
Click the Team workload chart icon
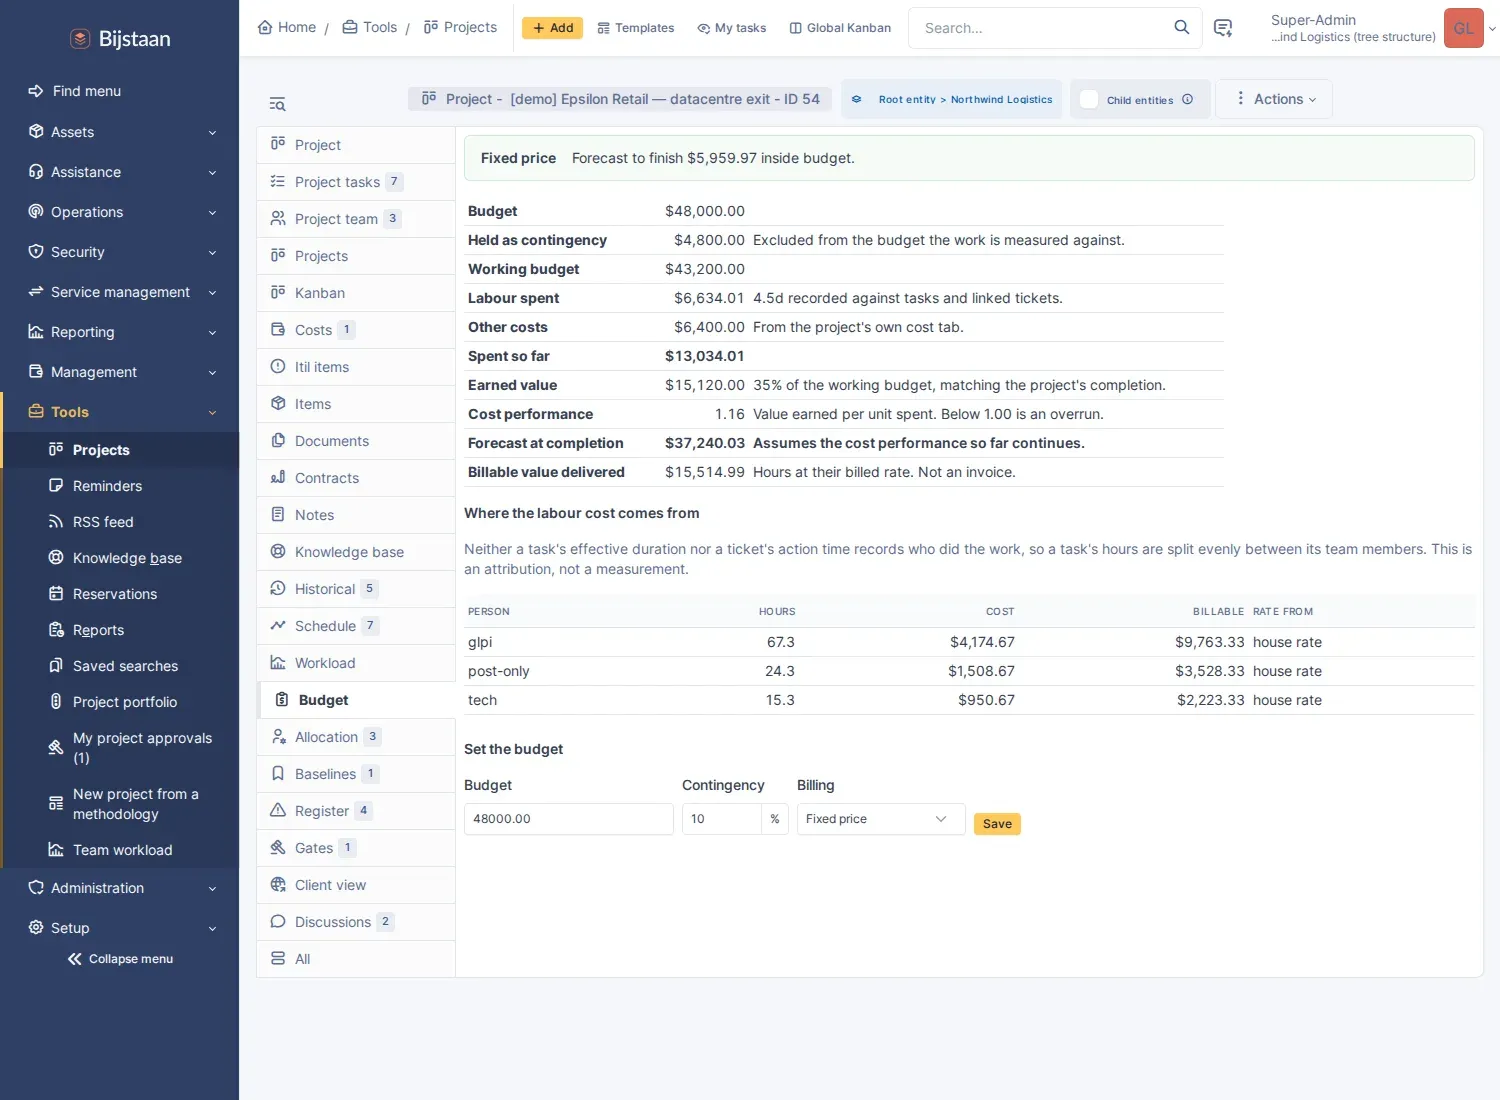coord(56,850)
